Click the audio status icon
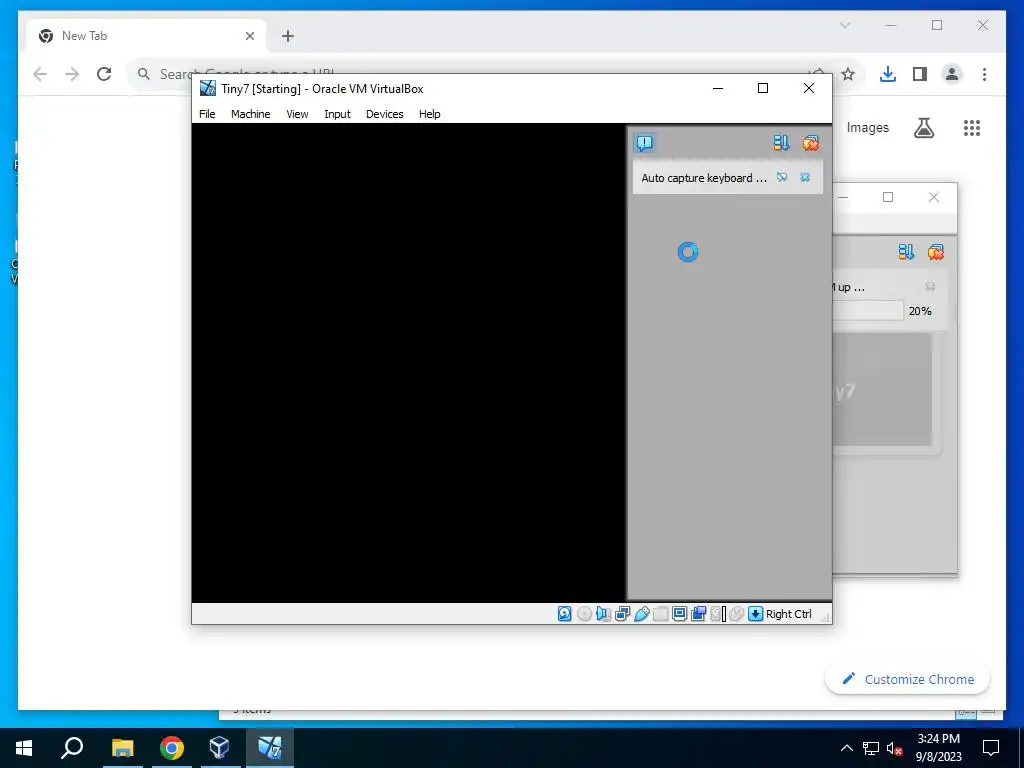The image size is (1024, 768). [x=603, y=614]
